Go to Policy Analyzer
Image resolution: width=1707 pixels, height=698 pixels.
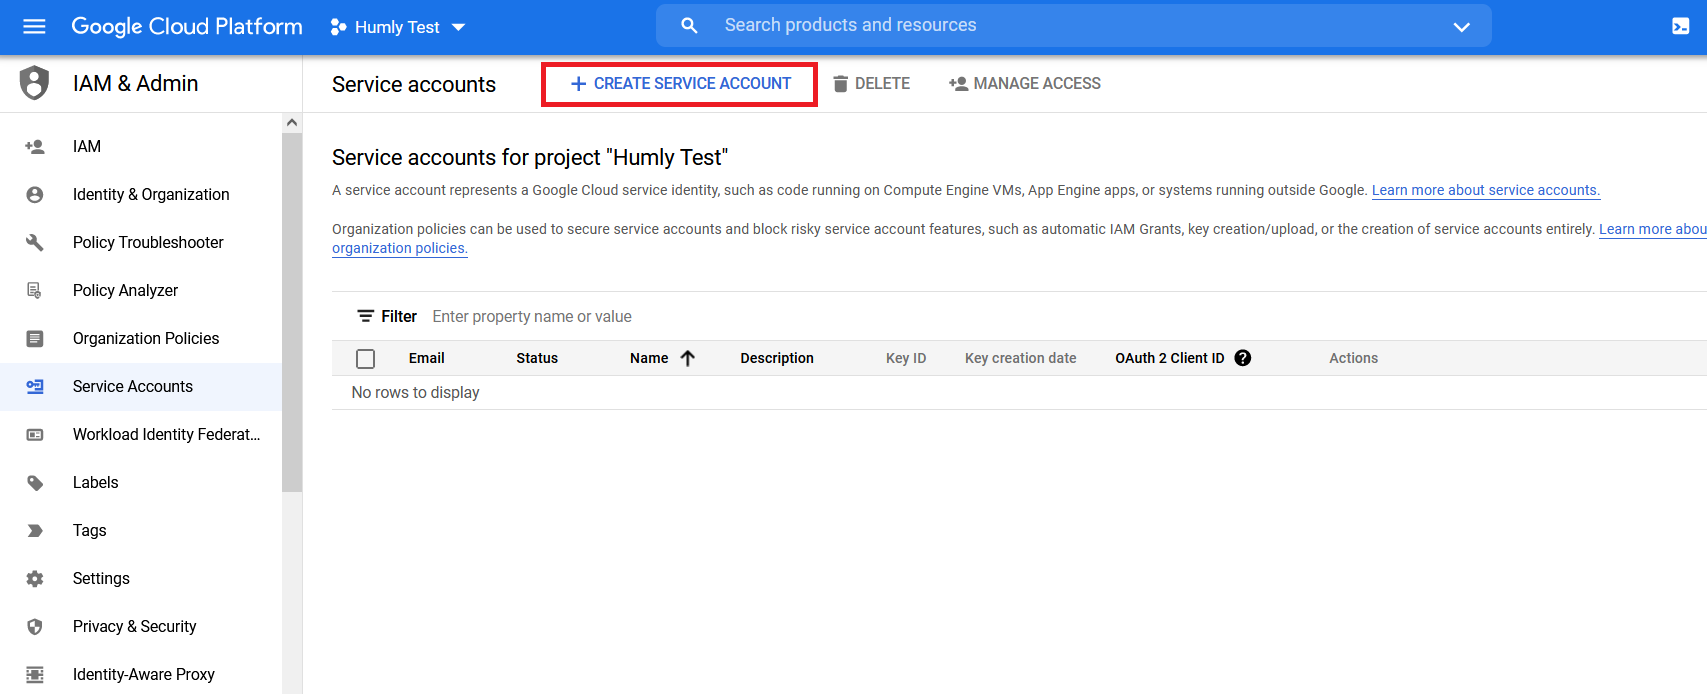click(x=141, y=291)
